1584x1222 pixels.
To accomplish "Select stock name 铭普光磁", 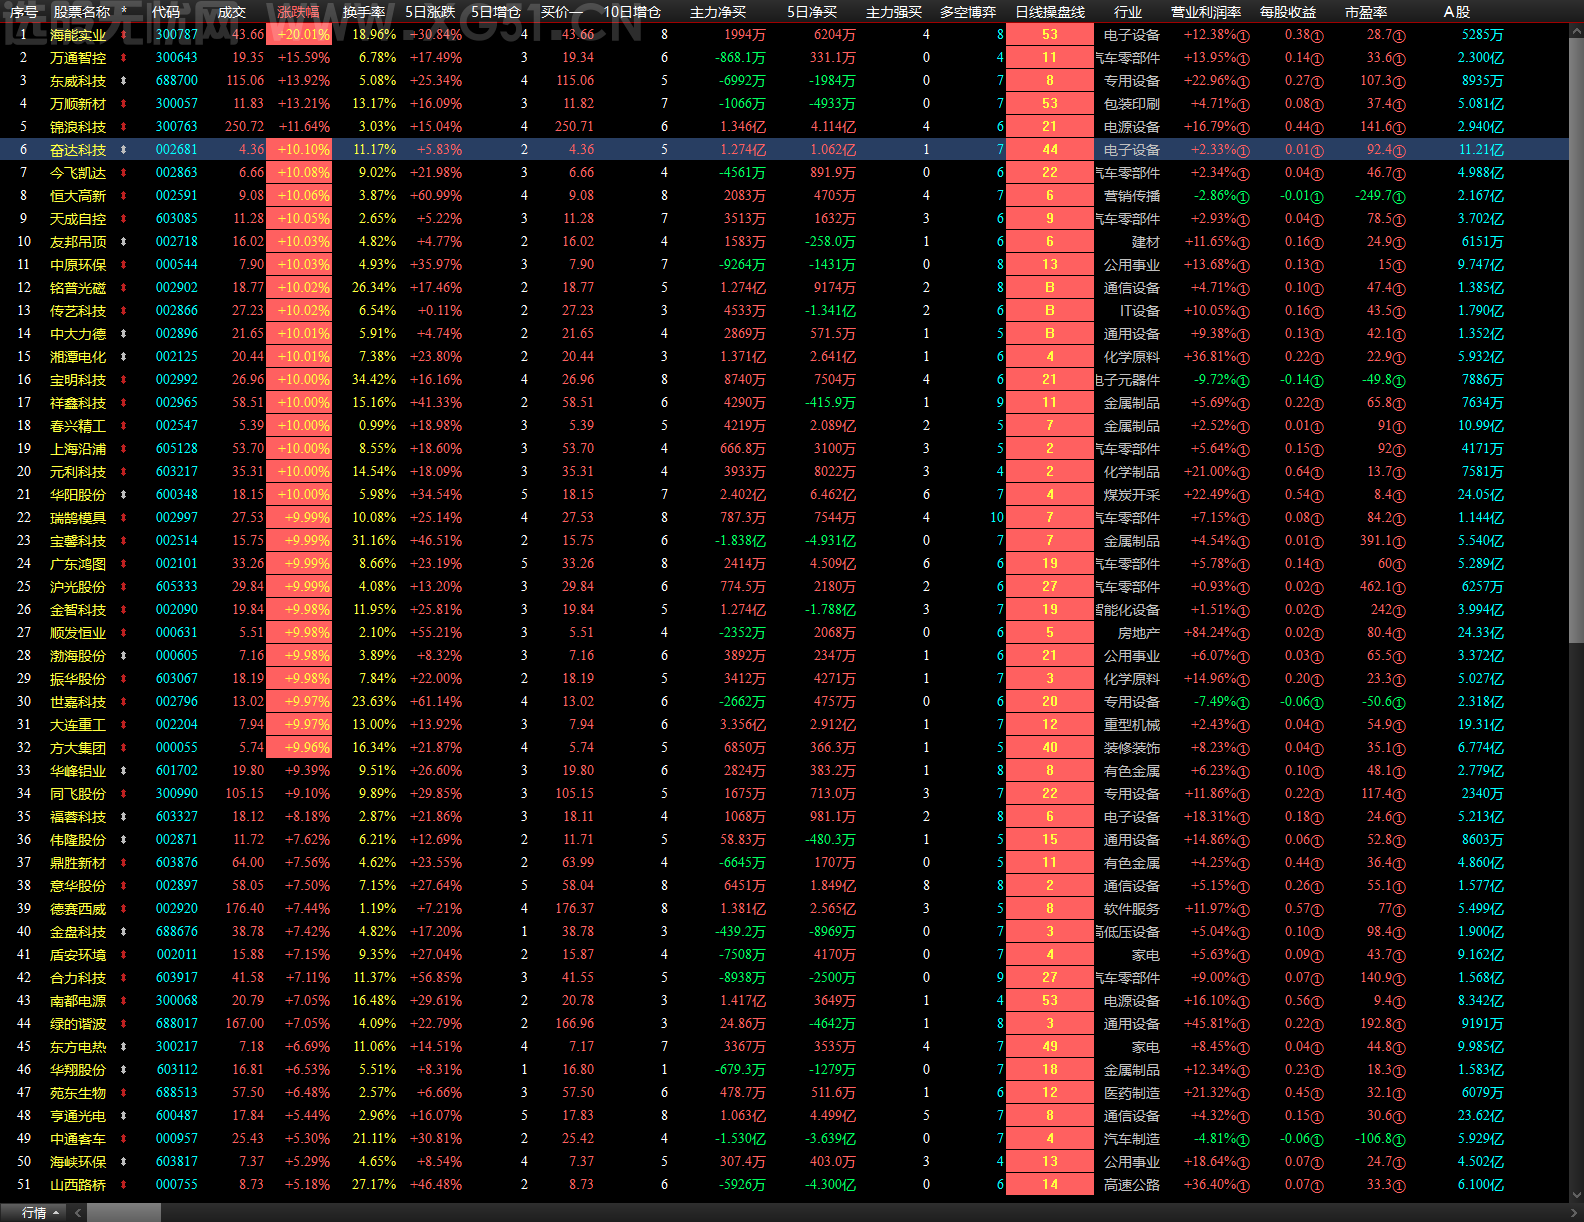I will pos(78,288).
